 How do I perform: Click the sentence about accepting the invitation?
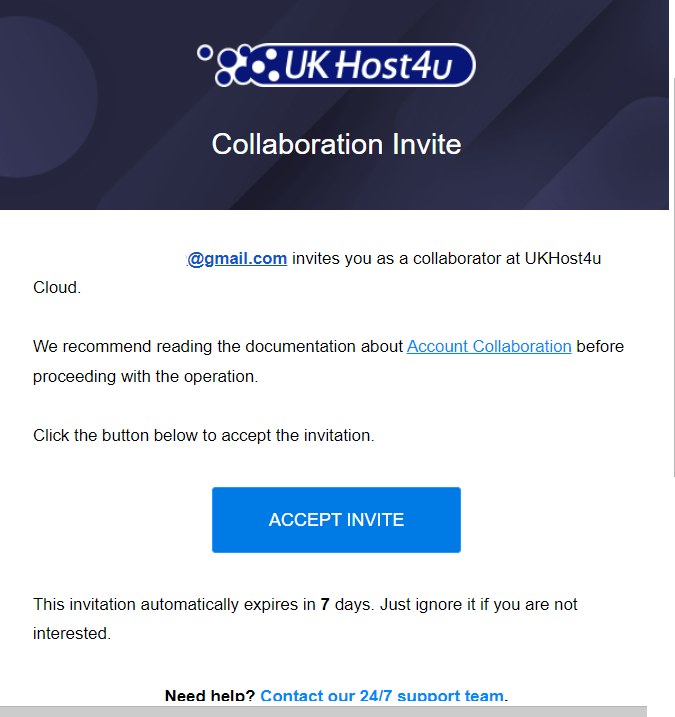coord(204,435)
